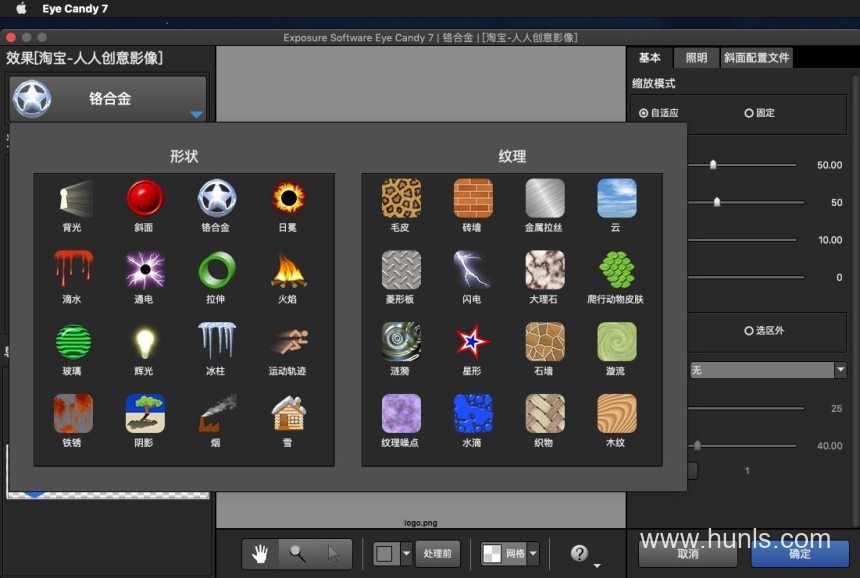860x578 pixels.
Task: Choose the 水滴 water drops texture
Action: coord(473,413)
